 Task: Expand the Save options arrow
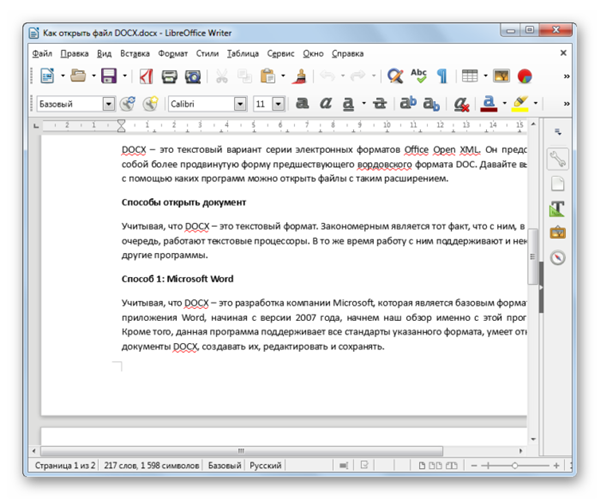125,76
